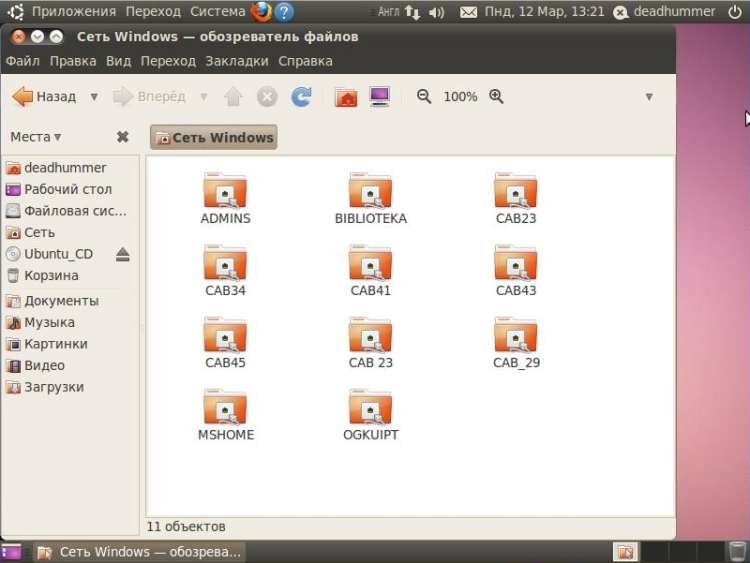Launch Firefox from the top panel
The width and height of the screenshot is (750, 563).
pos(261,12)
